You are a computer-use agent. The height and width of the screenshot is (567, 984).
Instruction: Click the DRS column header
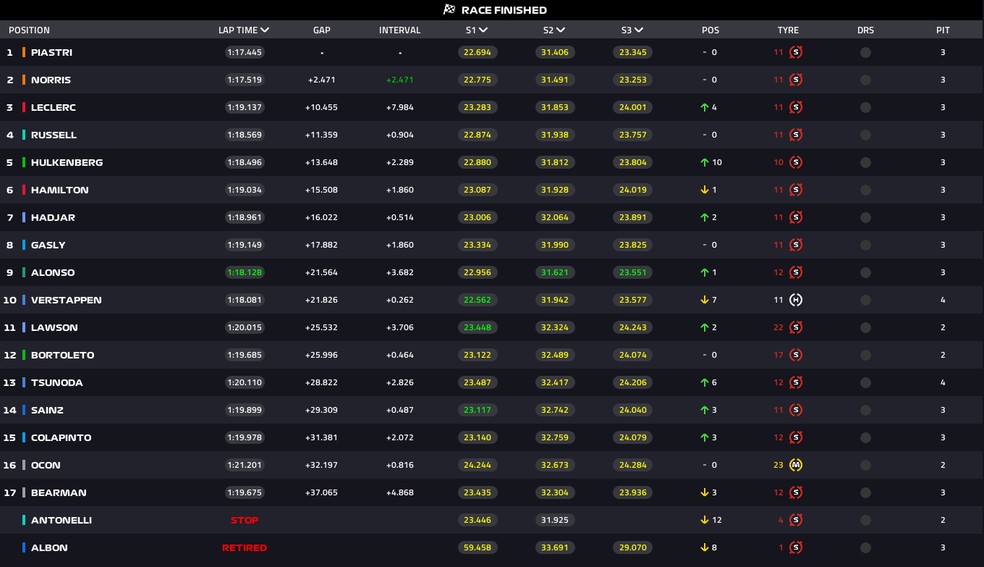tap(865, 30)
